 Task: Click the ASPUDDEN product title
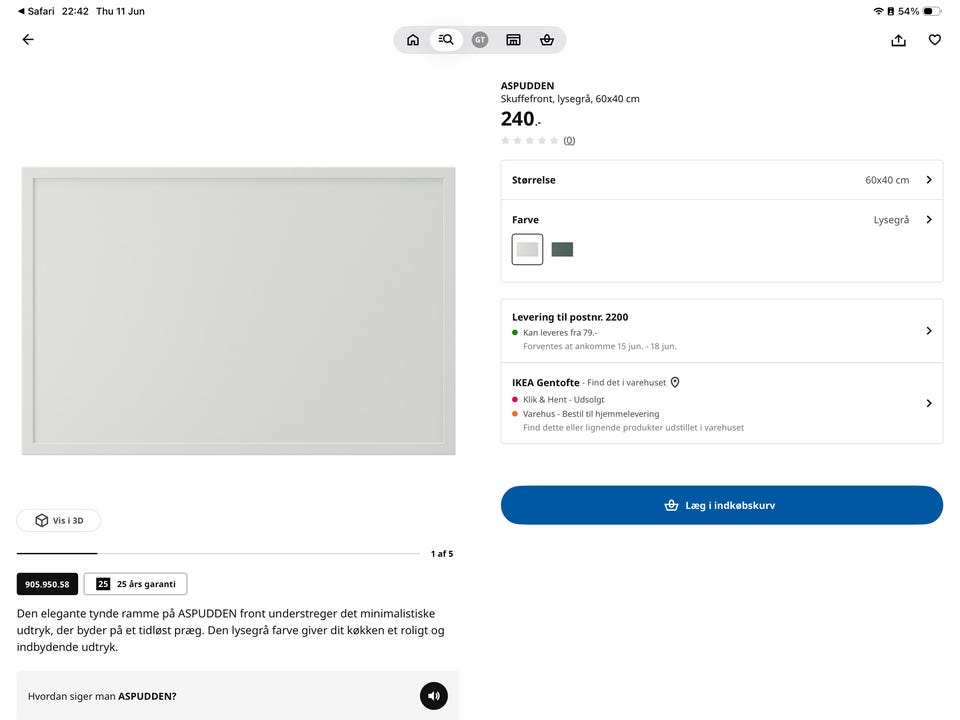pyautogui.click(x=527, y=86)
